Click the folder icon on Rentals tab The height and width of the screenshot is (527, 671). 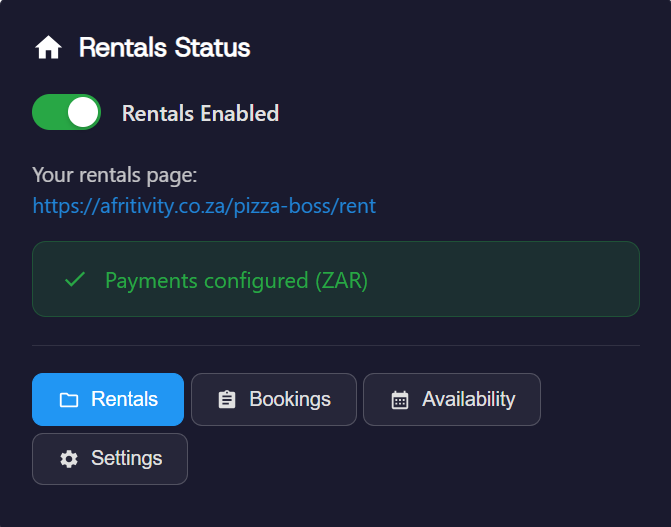[x=69, y=400]
